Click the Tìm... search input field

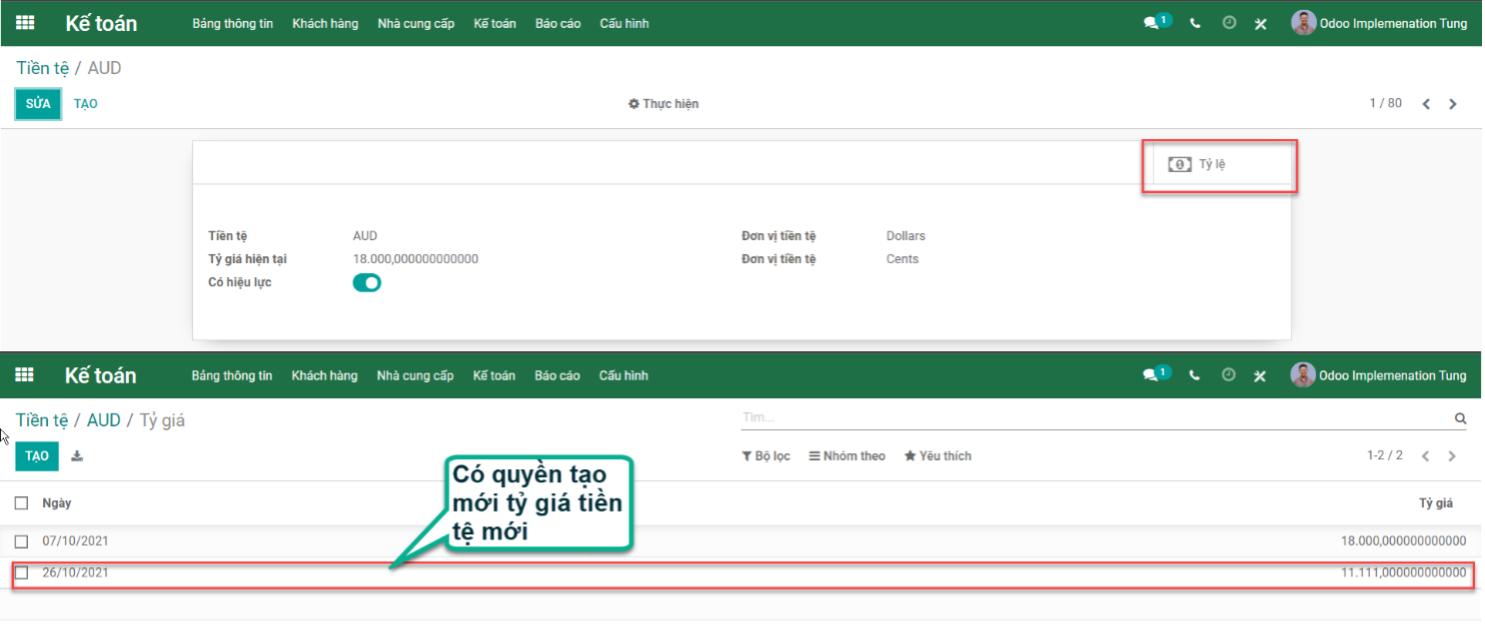point(1095,418)
